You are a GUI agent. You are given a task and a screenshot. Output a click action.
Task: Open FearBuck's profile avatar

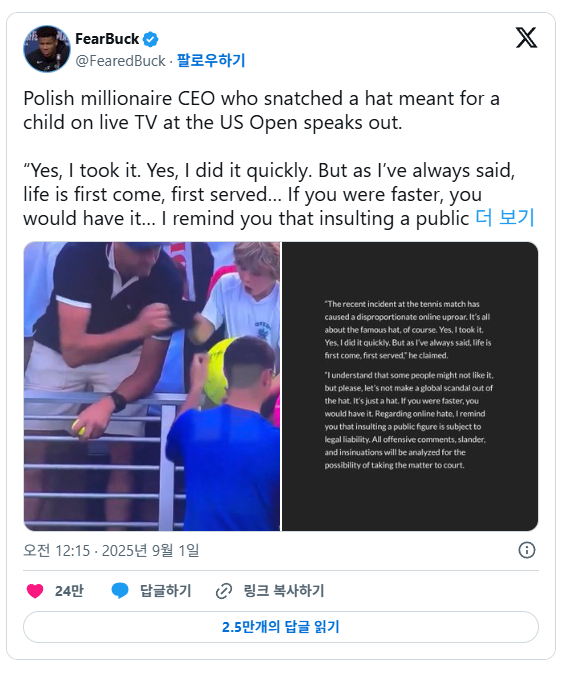point(46,49)
